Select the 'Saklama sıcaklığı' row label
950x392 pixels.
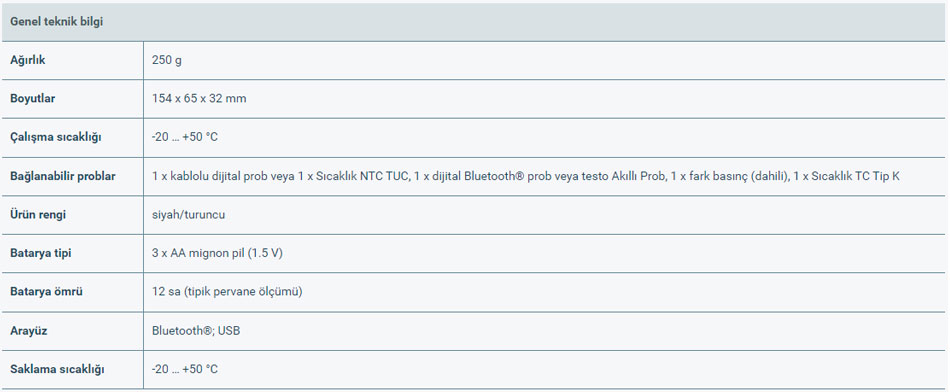pos(58,369)
